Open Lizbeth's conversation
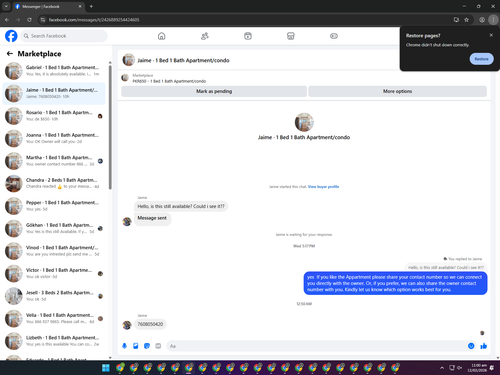 (54, 341)
